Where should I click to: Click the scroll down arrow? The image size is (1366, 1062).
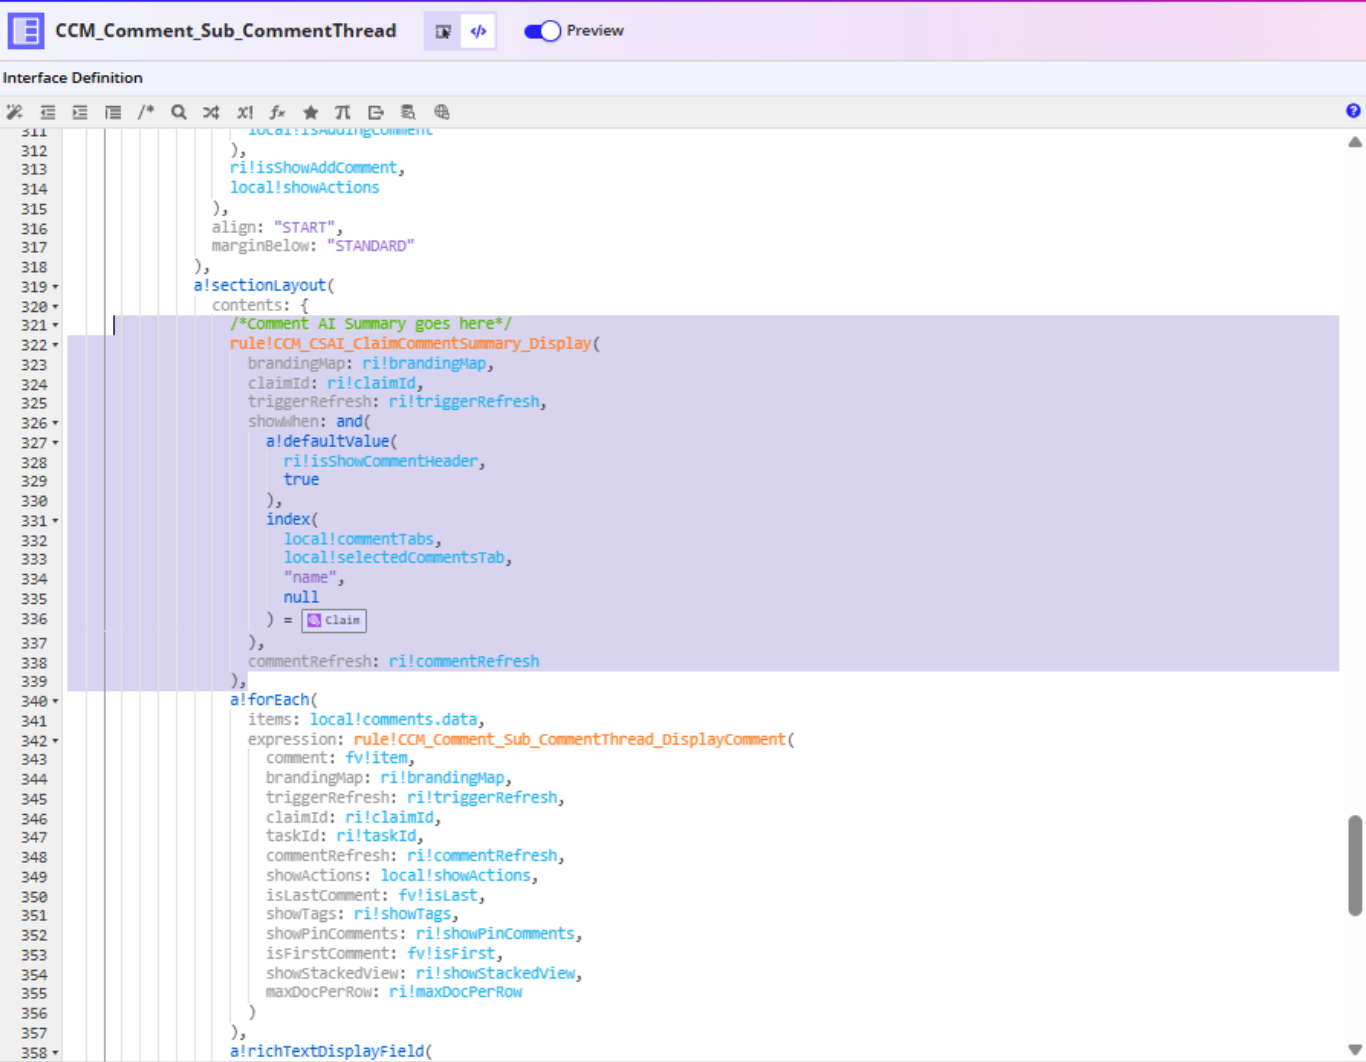click(x=1355, y=1049)
